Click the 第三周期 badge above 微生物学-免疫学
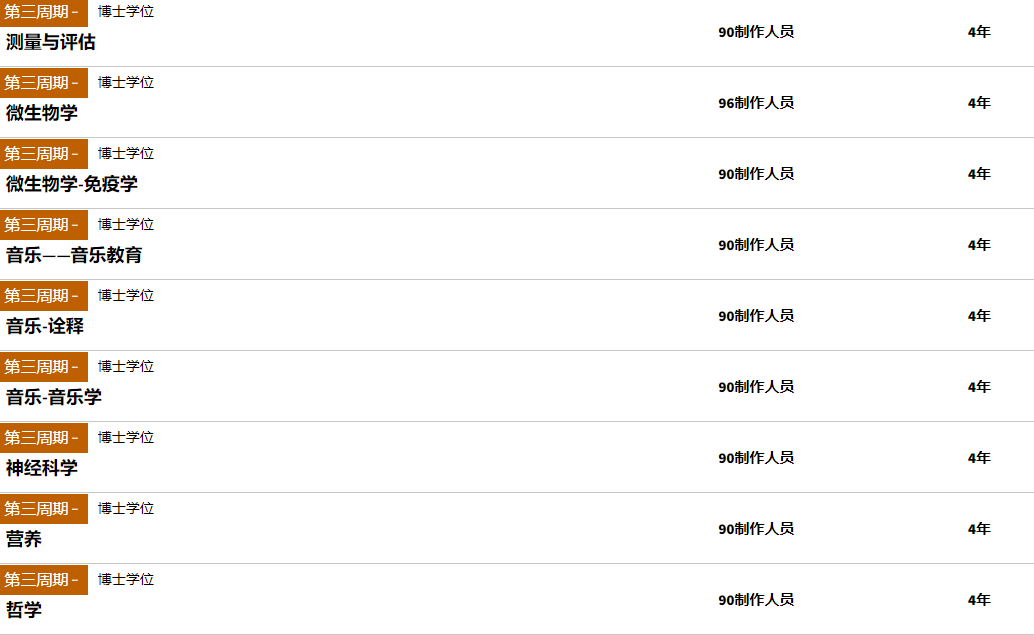The image size is (1034, 635). [x=44, y=154]
